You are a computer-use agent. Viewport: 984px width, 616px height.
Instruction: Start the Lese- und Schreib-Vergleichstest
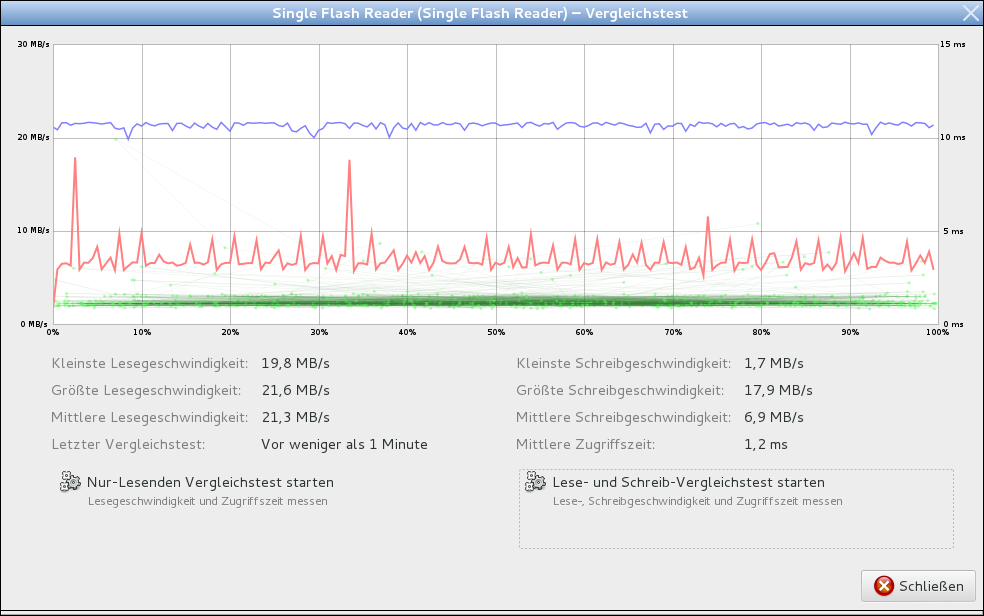click(688, 483)
